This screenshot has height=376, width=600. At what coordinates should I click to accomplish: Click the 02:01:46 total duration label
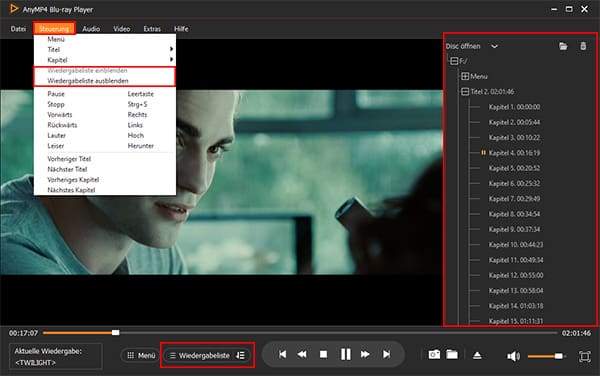[576, 333]
